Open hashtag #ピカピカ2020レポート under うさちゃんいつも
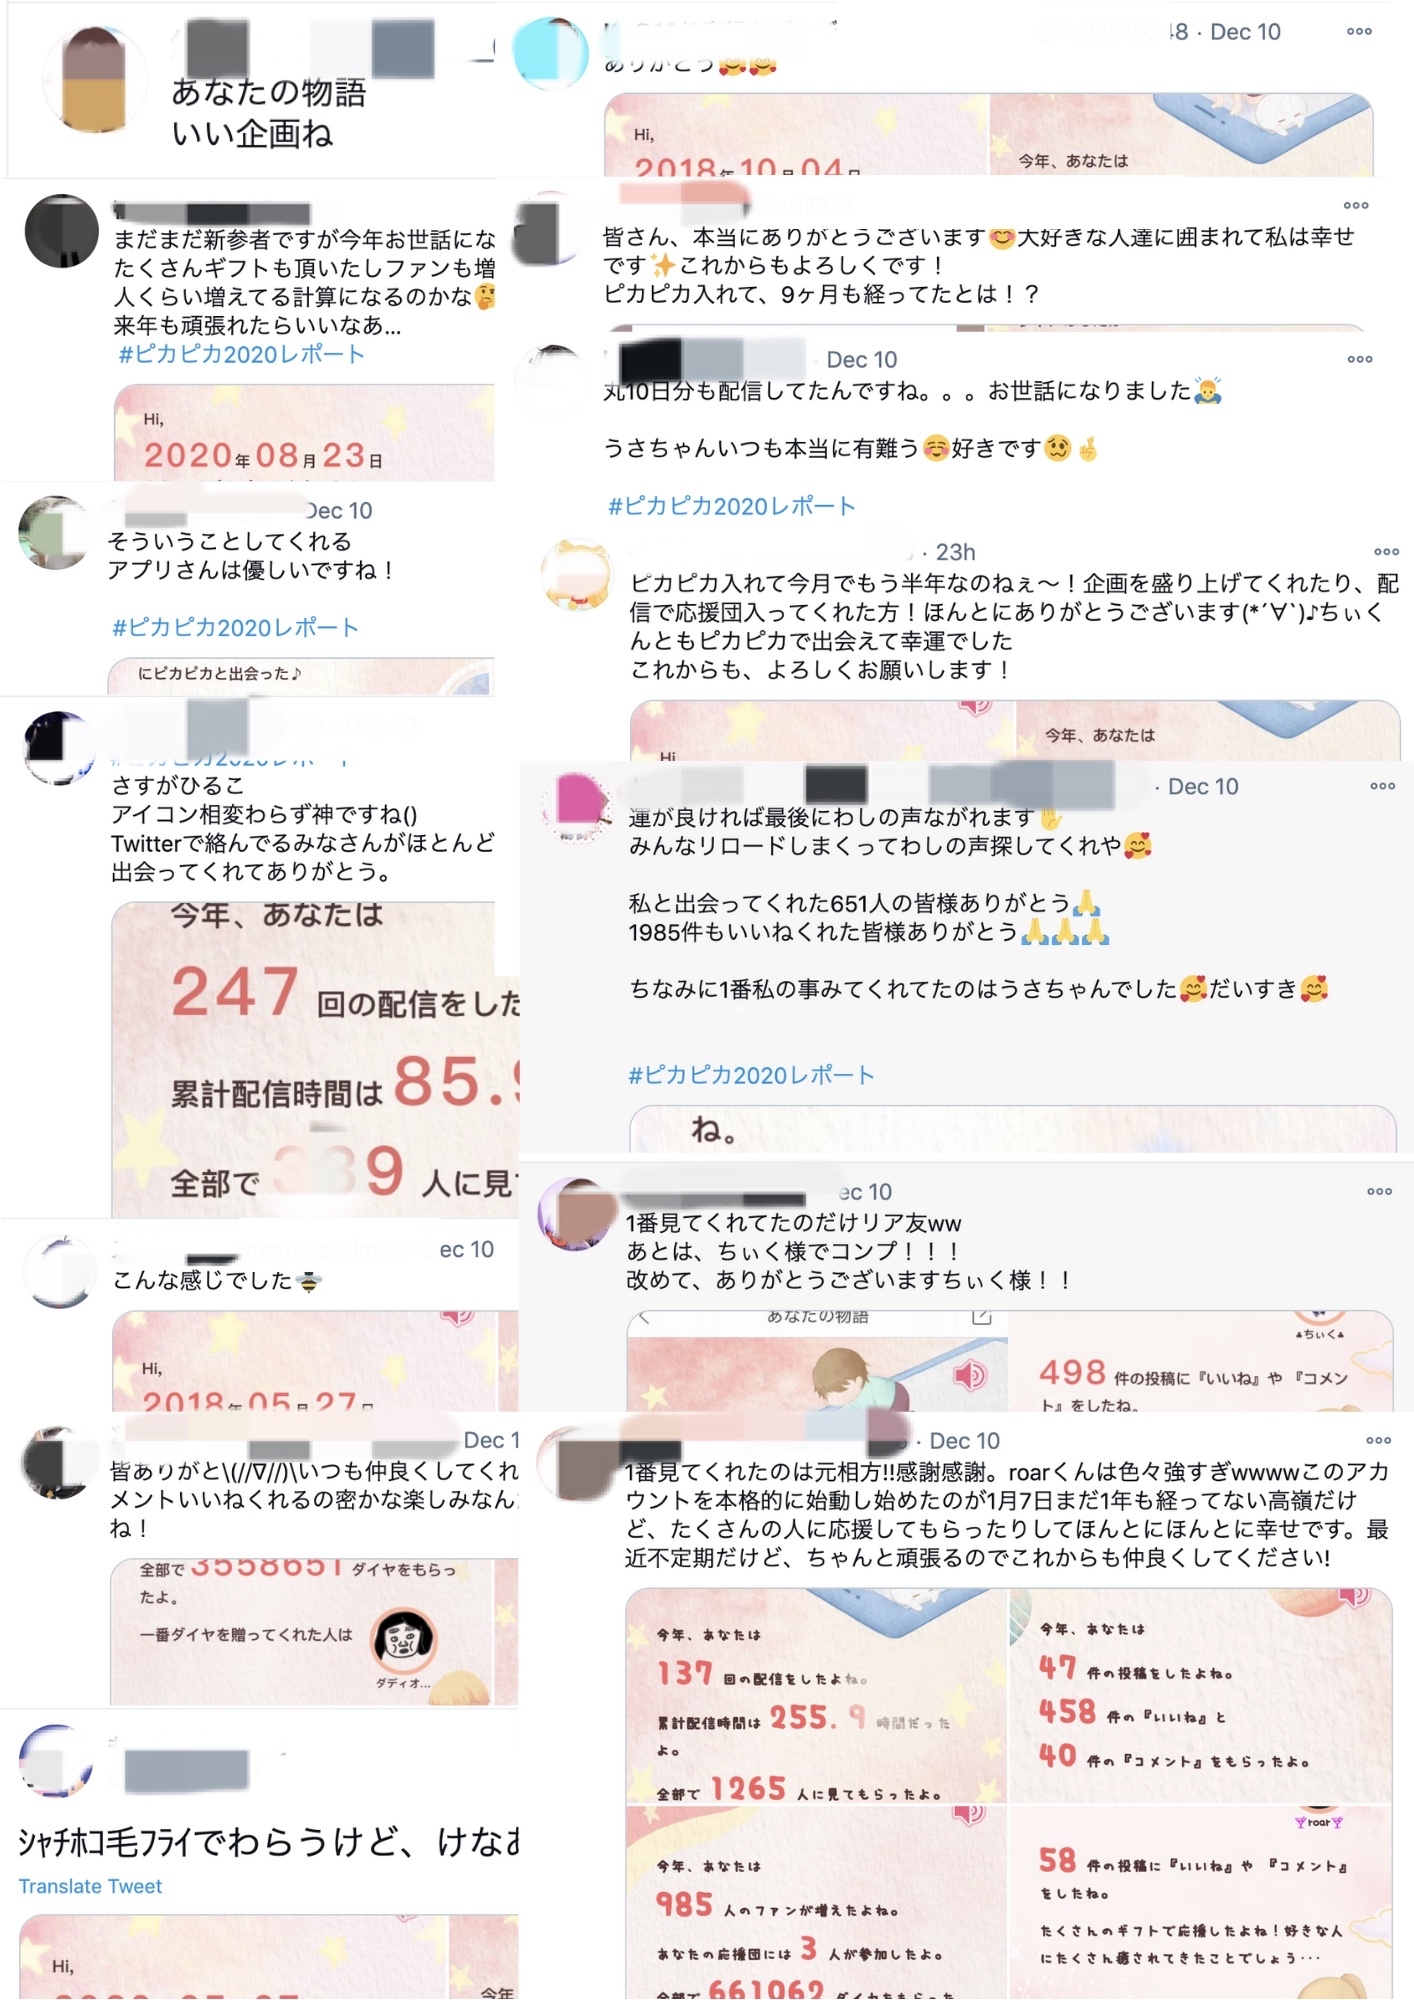 [732, 506]
